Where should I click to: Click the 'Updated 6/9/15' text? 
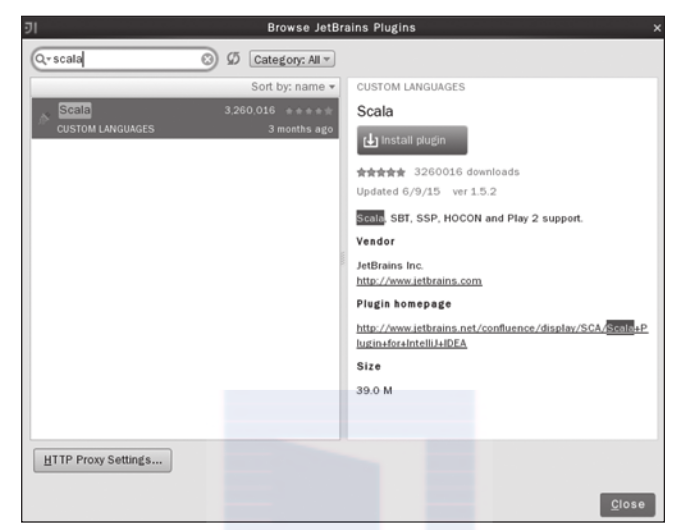398,191
